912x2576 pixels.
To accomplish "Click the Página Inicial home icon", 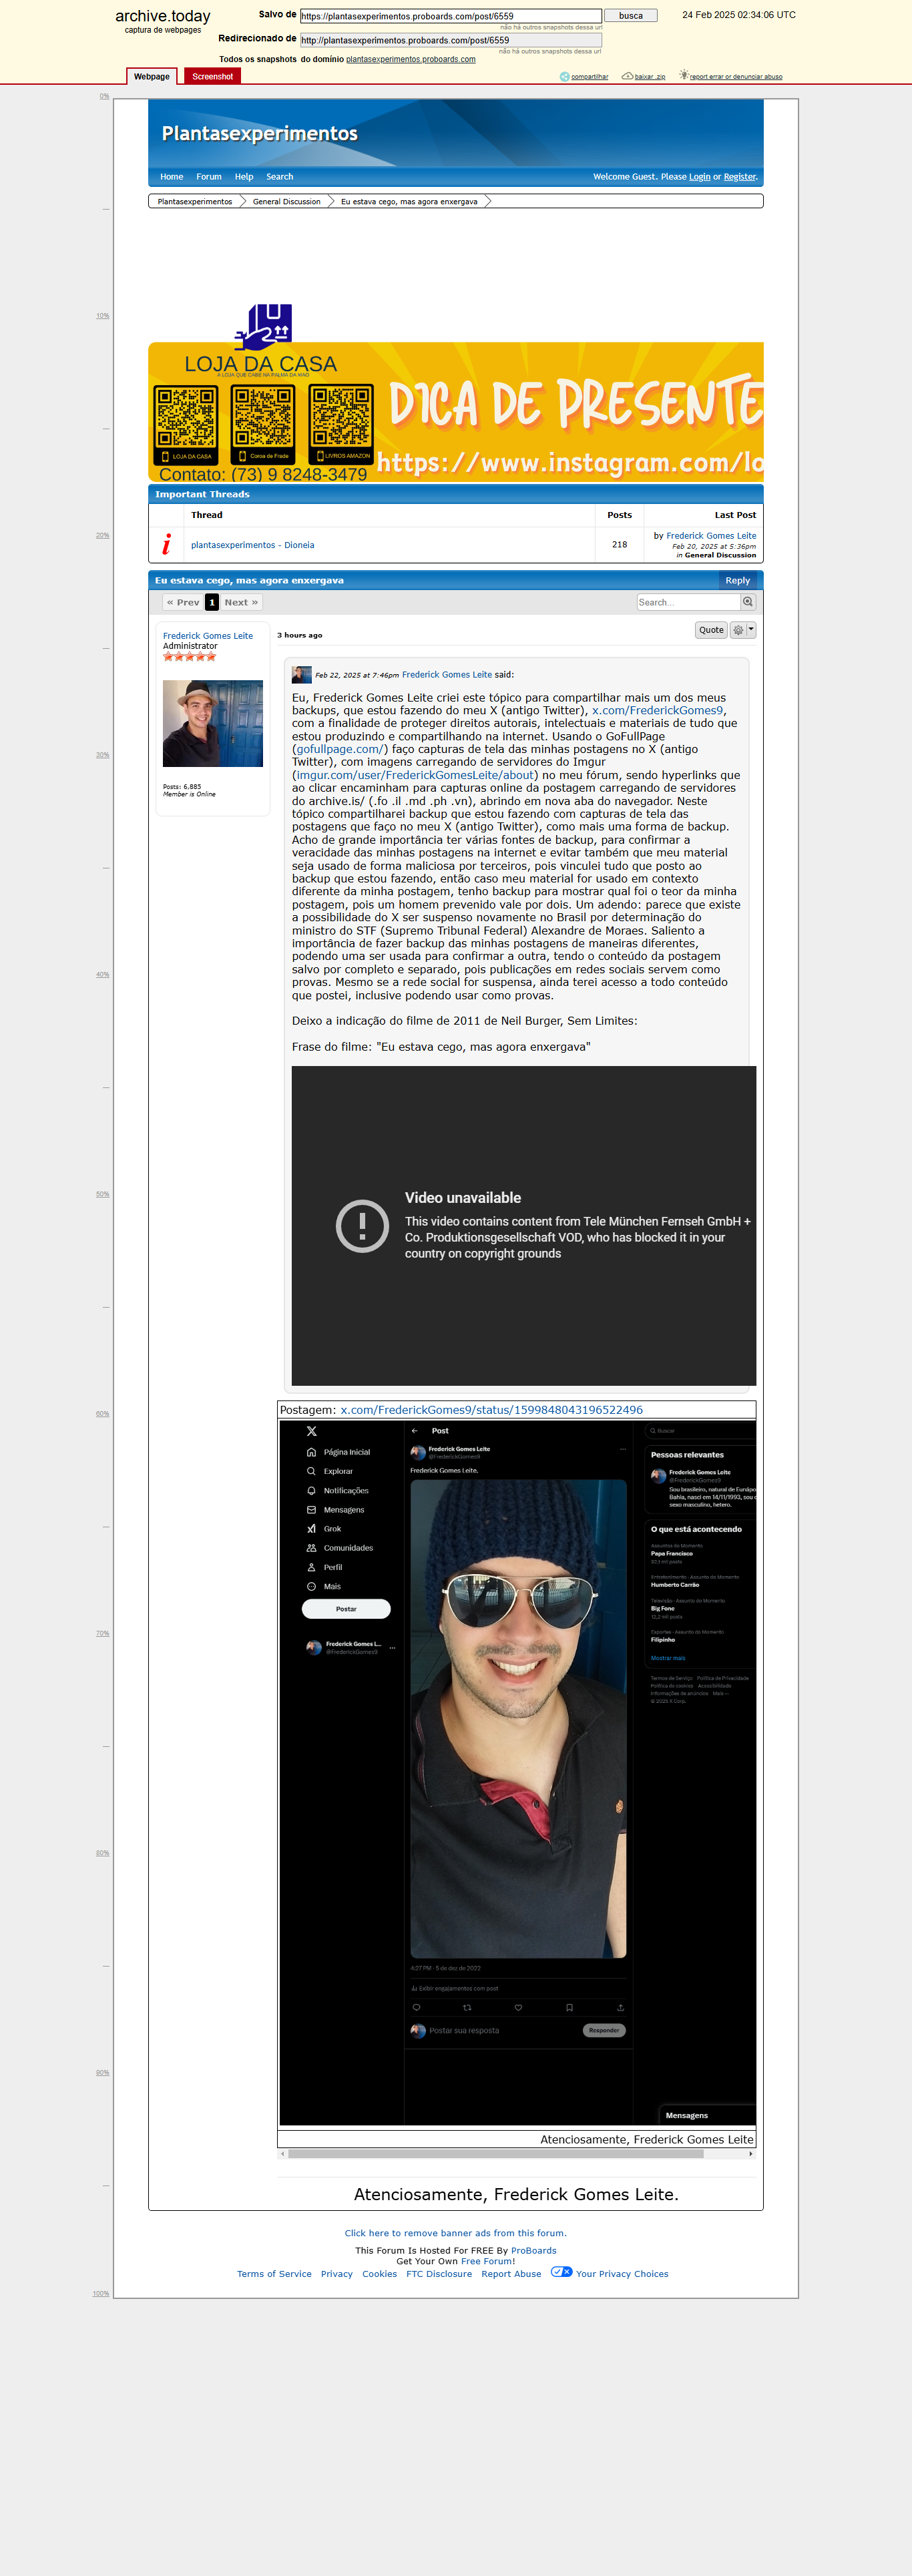I will 311,1452.
